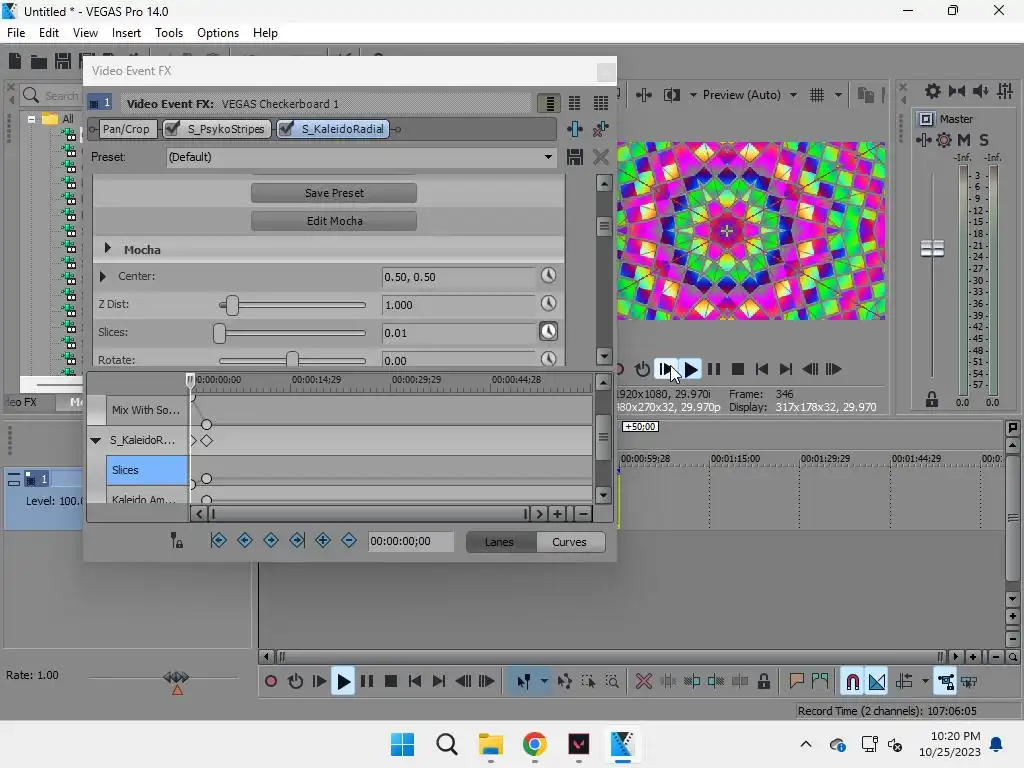Open the Insert menu

[126, 33]
